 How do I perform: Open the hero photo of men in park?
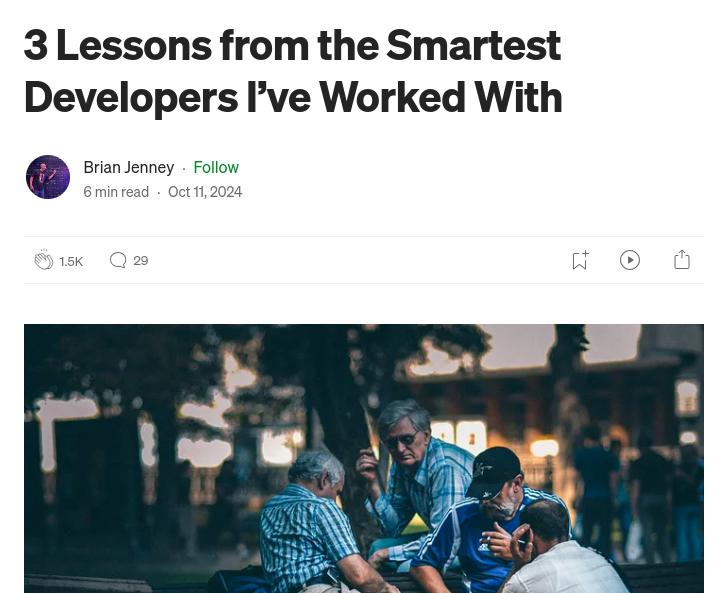pos(364,459)
